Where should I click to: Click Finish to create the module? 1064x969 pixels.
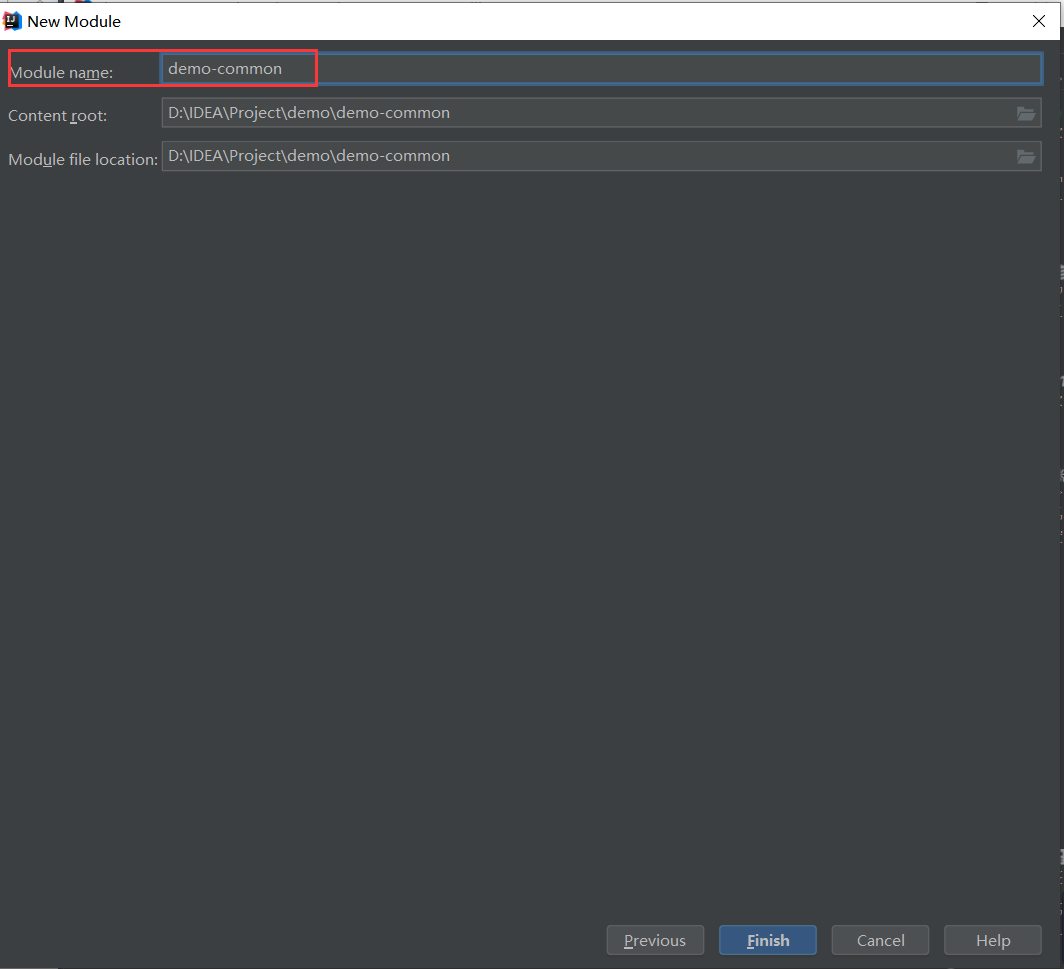coord(767,940)
